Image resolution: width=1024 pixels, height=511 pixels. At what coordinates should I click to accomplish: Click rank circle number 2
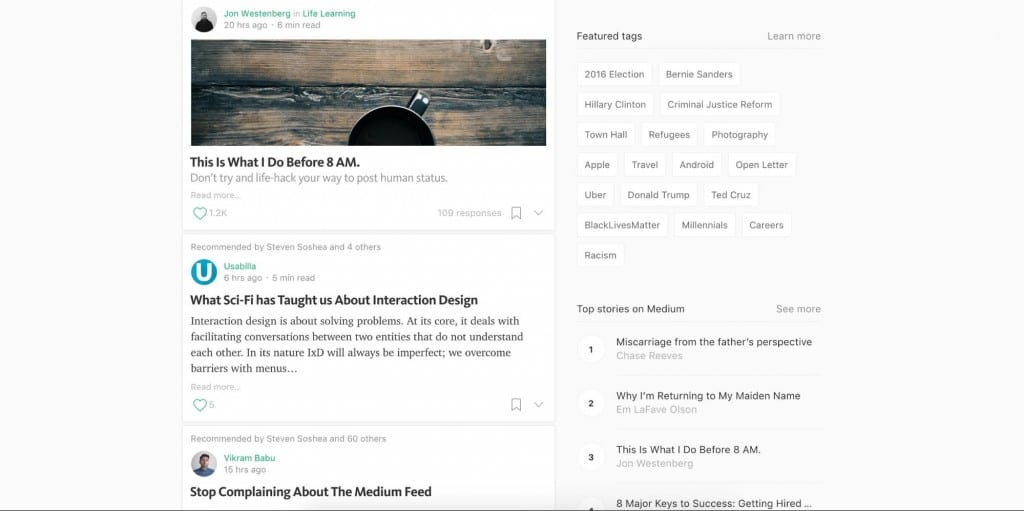coord(591,403)
